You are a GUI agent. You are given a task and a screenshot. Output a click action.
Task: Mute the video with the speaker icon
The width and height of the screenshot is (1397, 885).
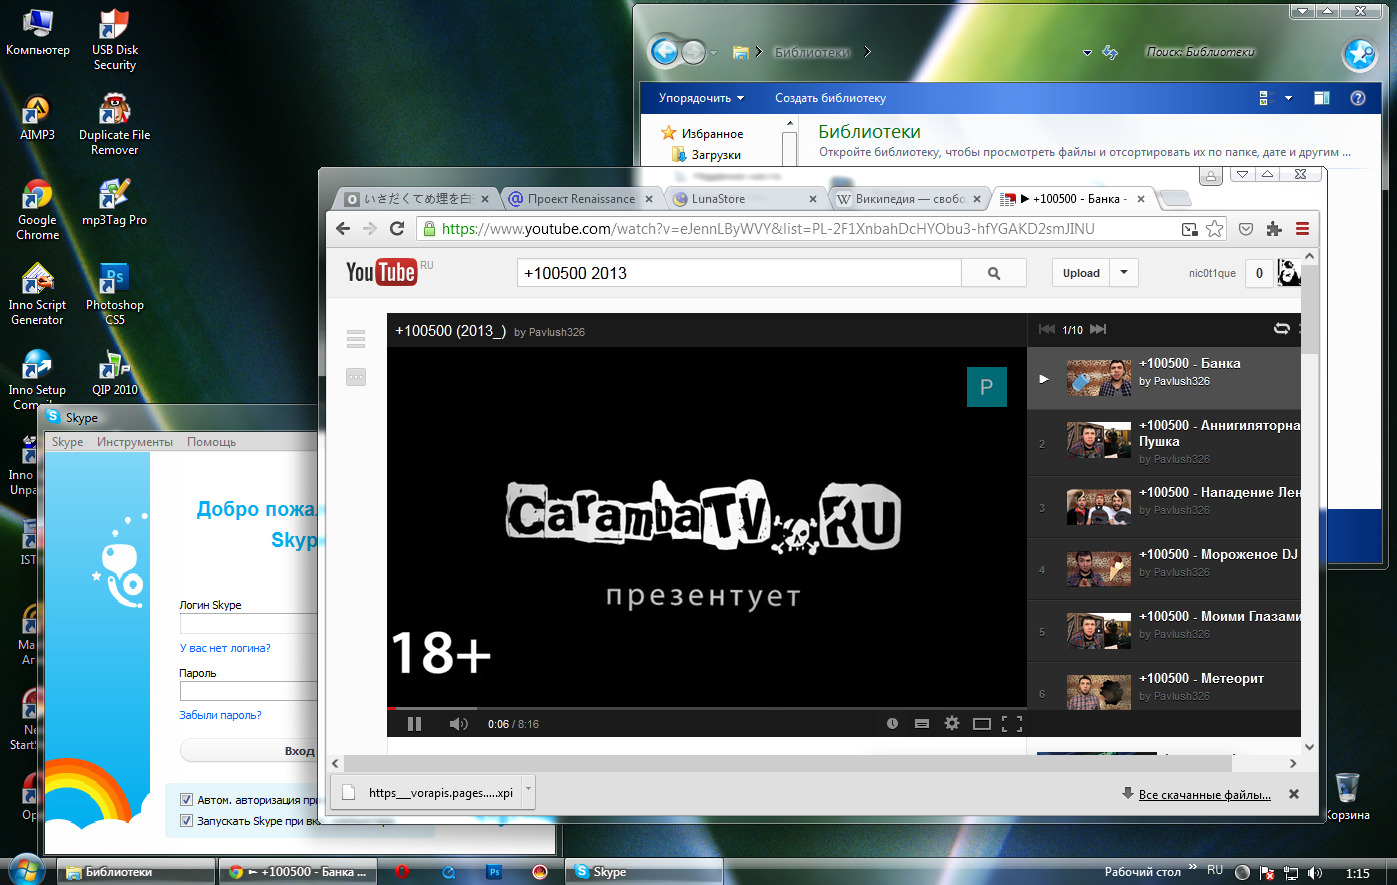[x=459, y=724]
